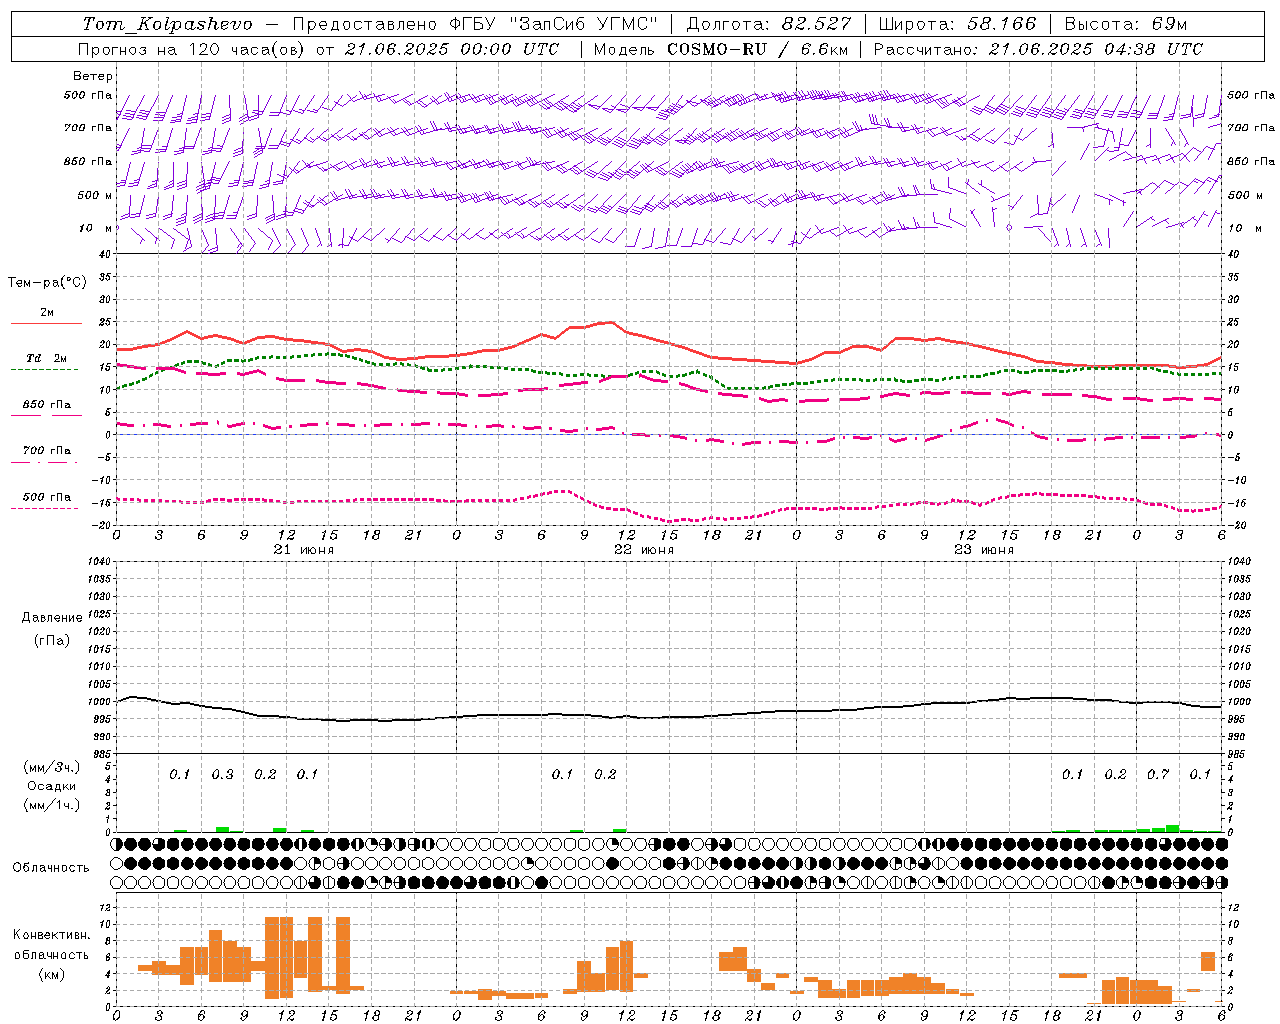Click the Тем-ра(°C) panel label
Image resolution: width=1280 pixels, height=1024 pixels.
(47, 283)
